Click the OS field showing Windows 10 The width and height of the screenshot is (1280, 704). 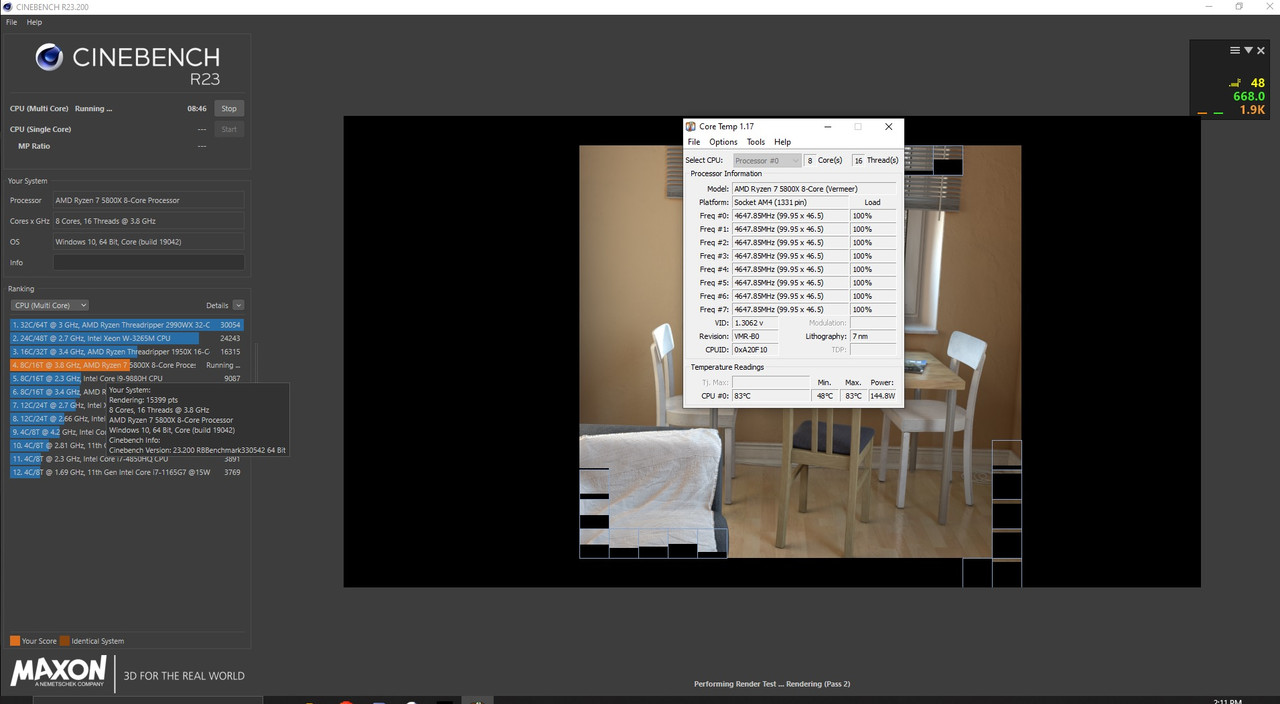[x=148, y=242]
